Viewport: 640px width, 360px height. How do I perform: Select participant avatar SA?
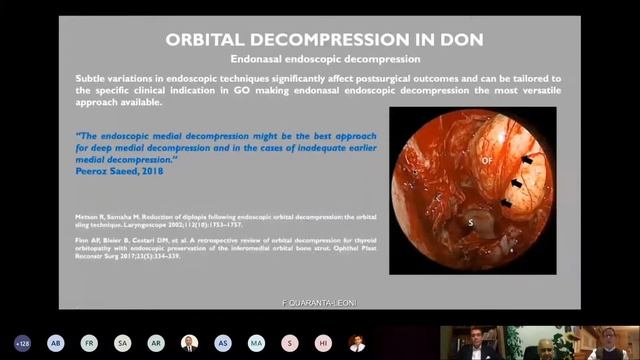(122, 344)
